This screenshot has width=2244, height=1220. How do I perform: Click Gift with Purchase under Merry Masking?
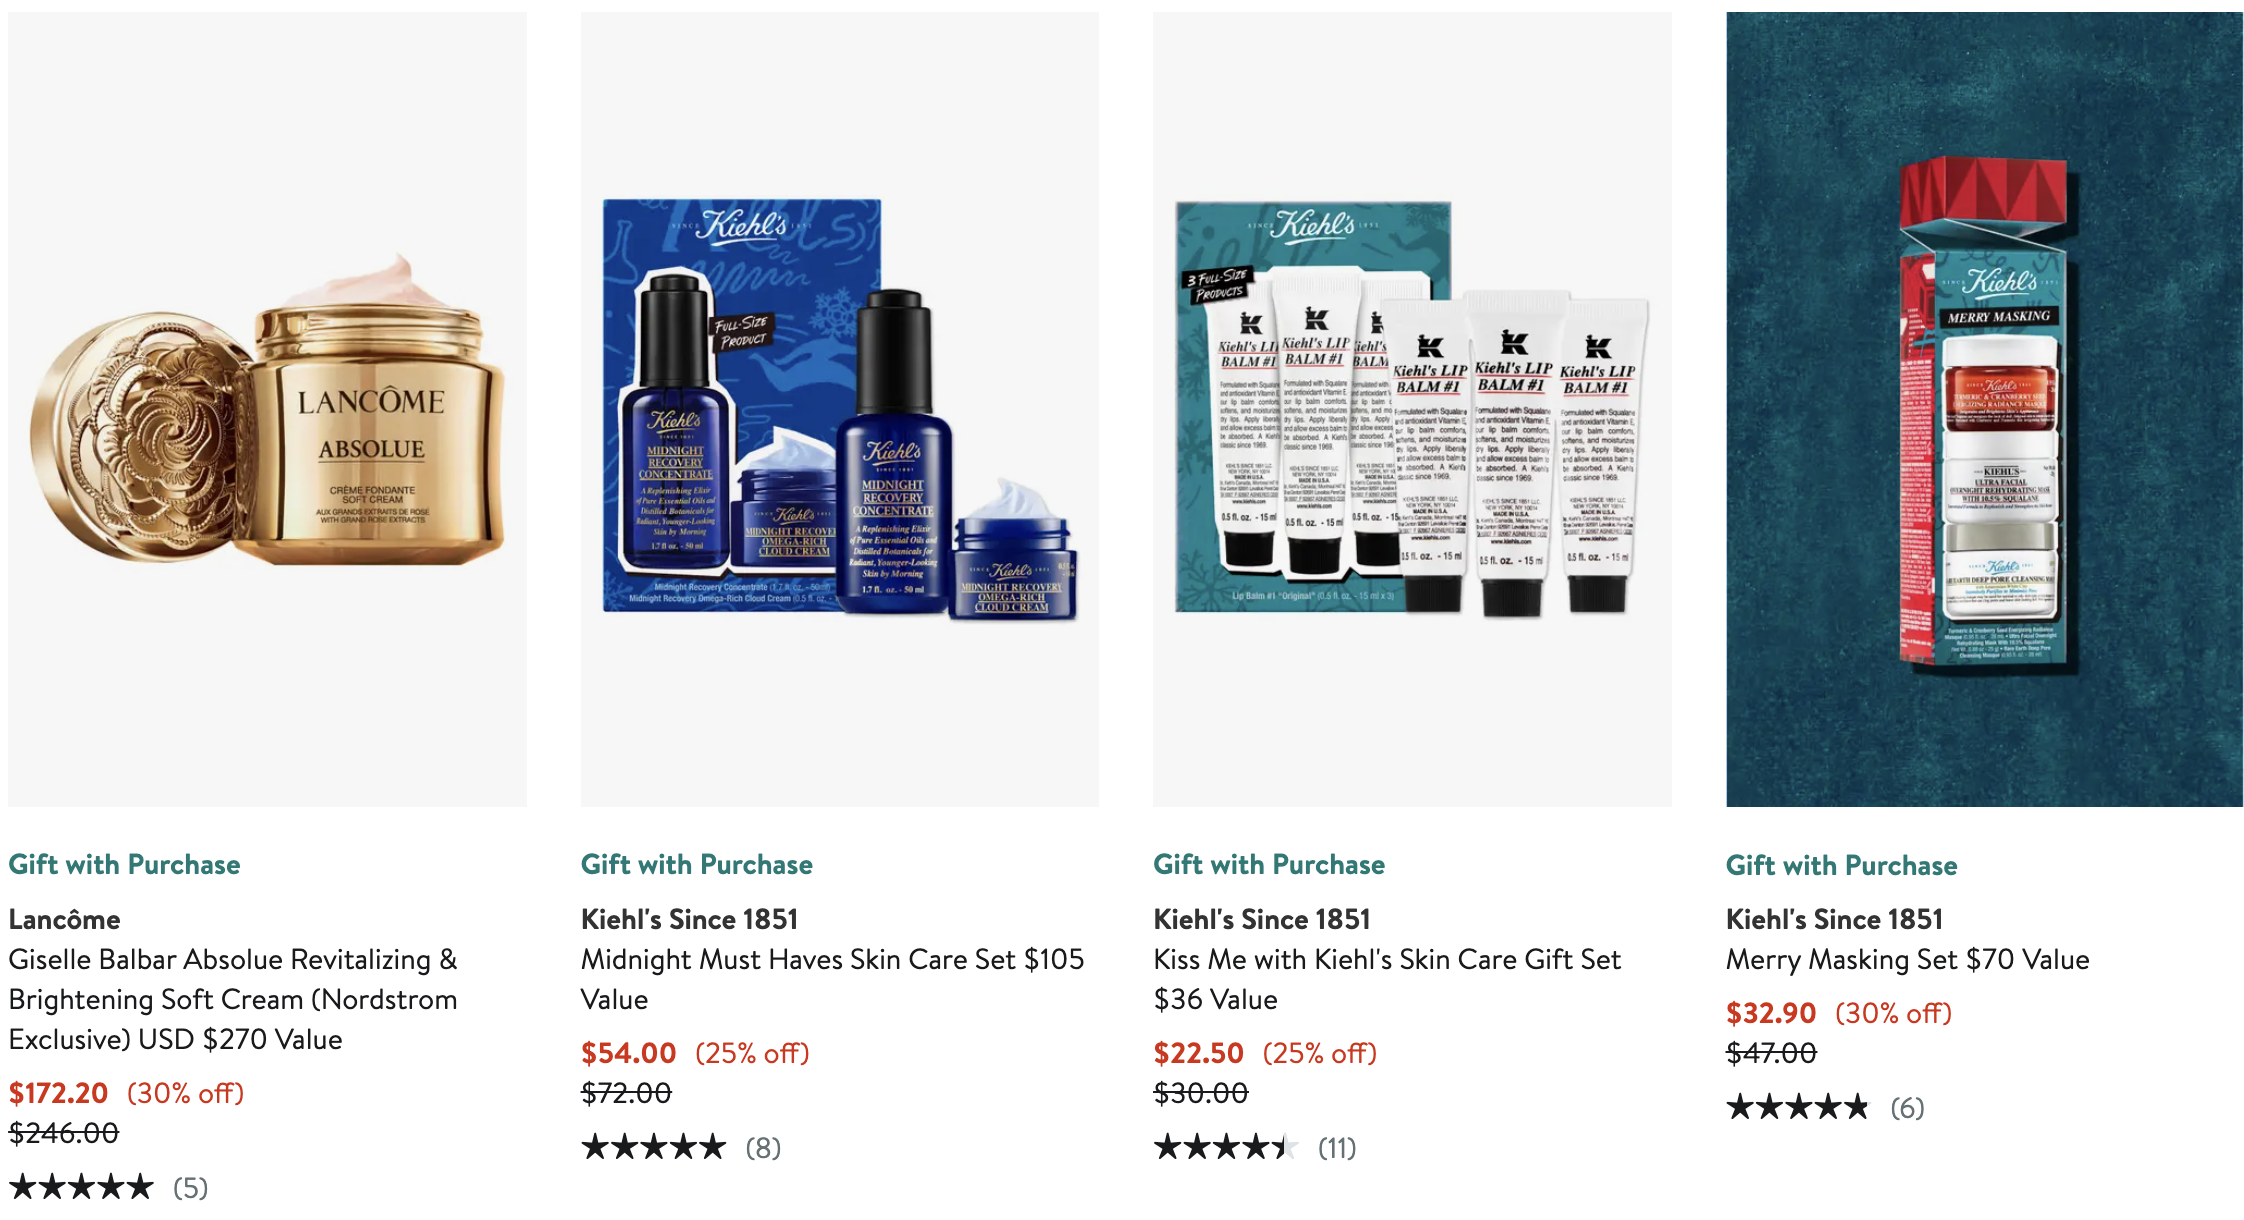1842,865
